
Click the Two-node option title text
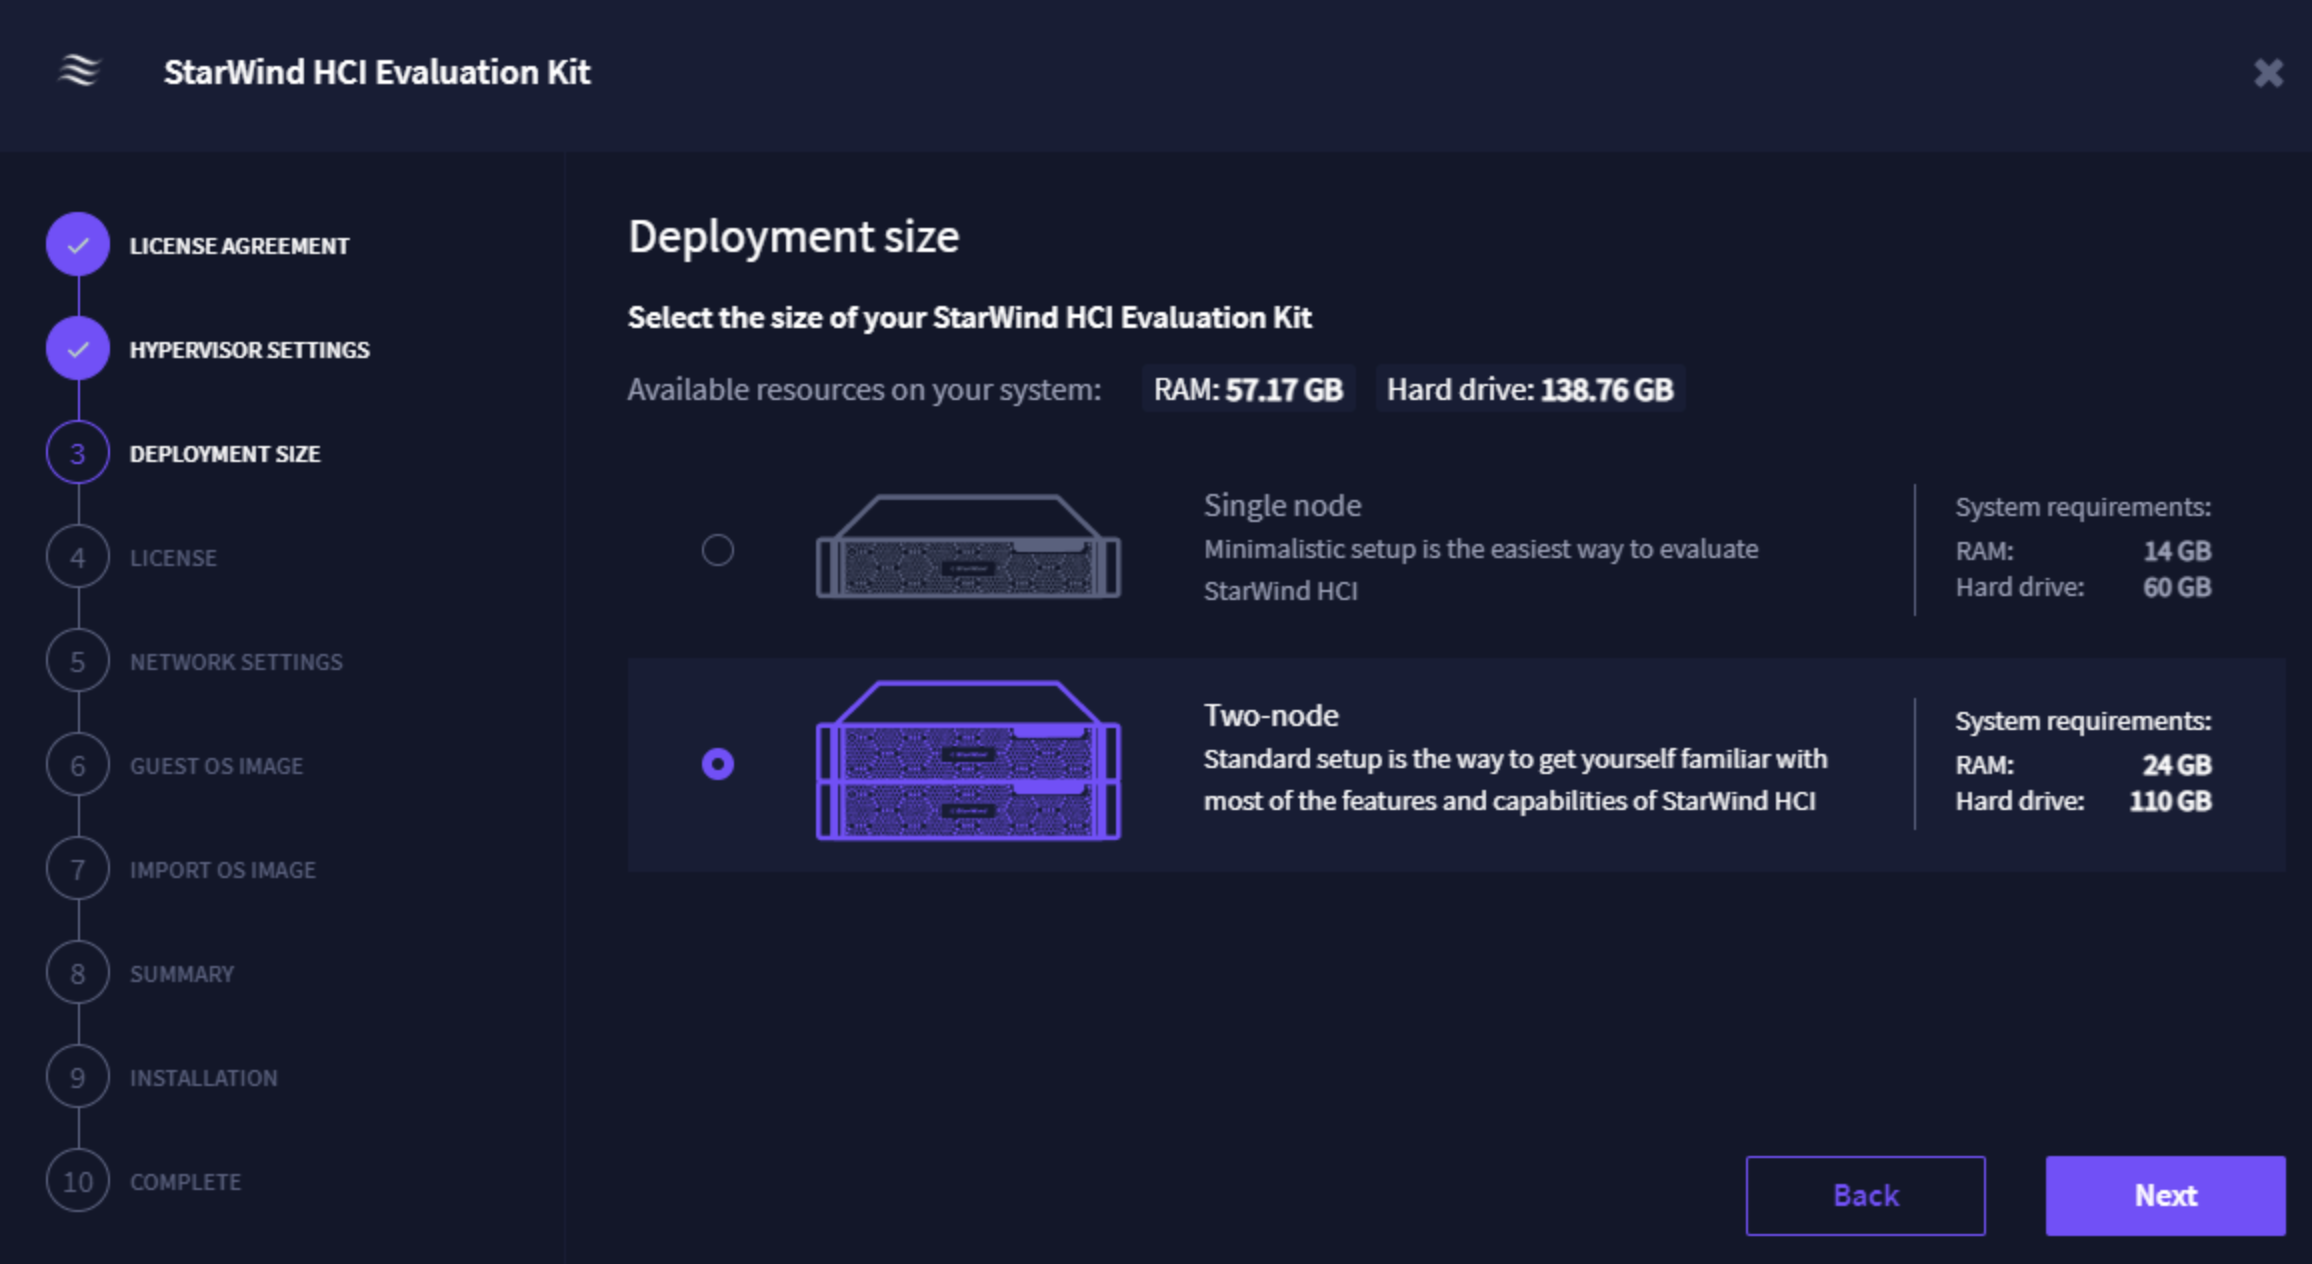pos(1271,716)
